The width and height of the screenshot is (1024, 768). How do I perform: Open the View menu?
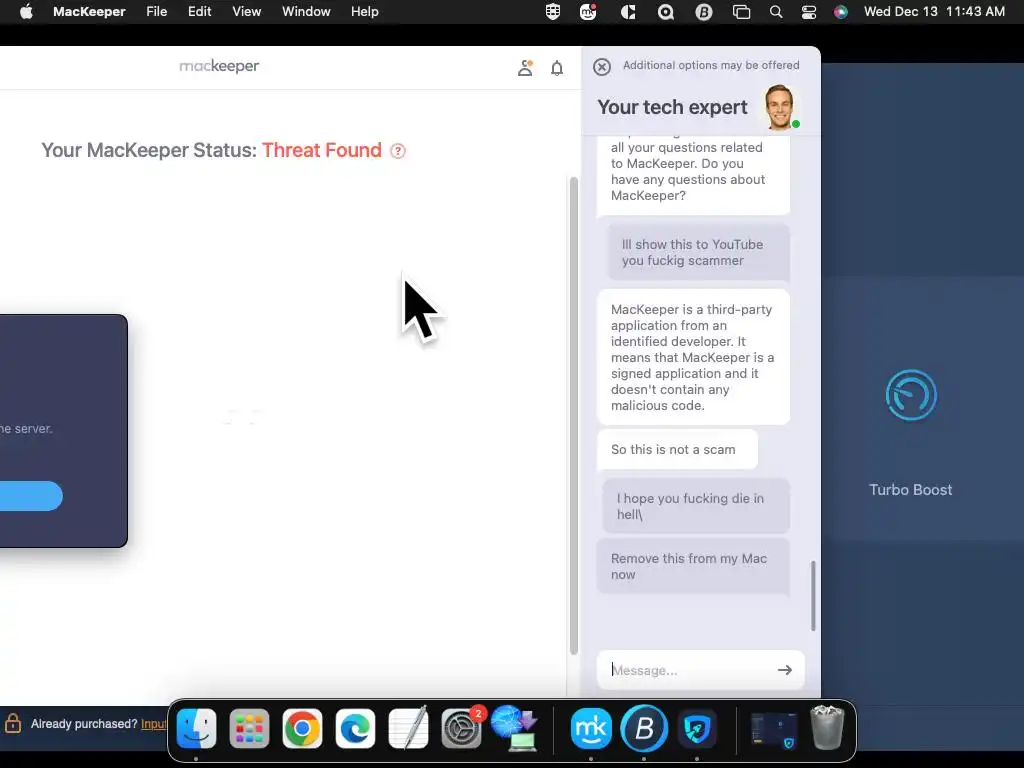247,12
